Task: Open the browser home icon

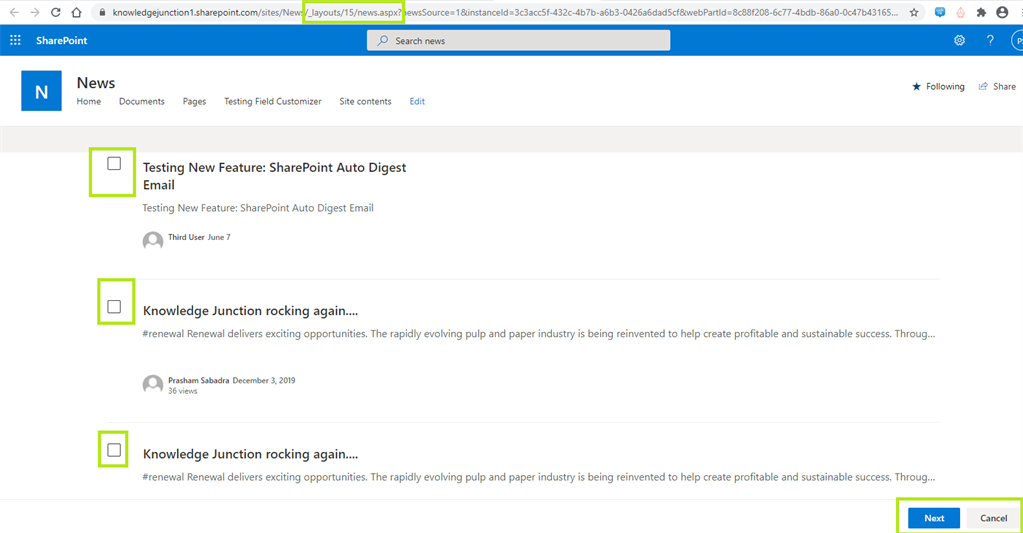Action: click(76, 12)
